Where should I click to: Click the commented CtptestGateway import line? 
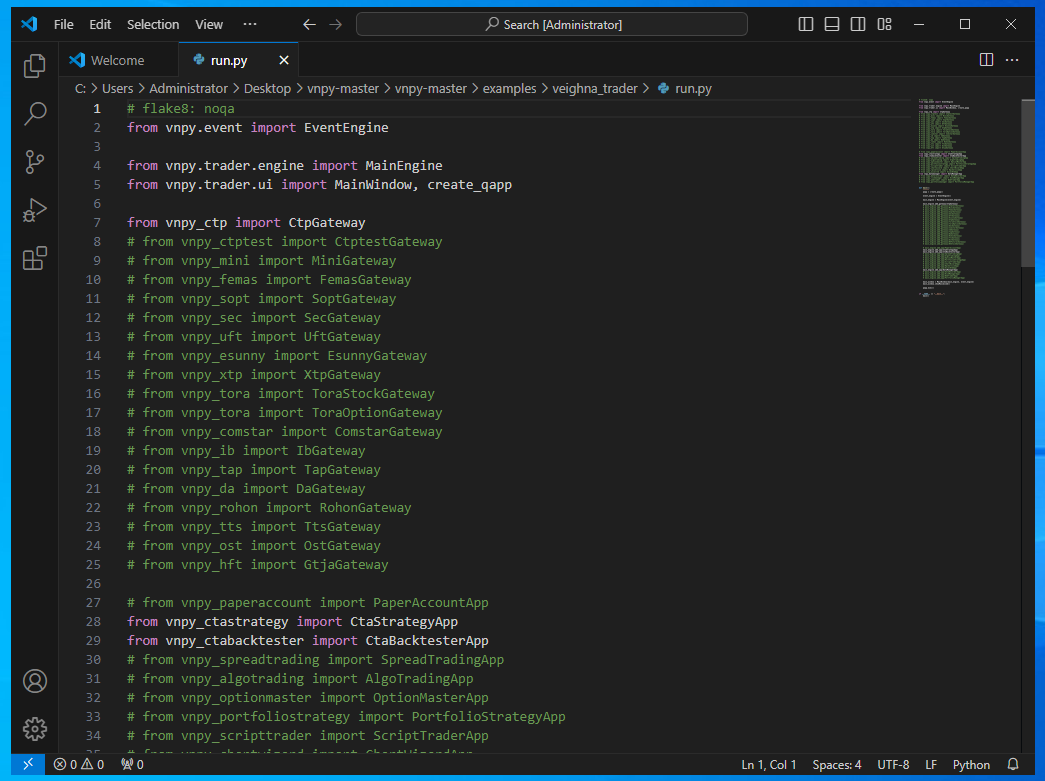[285, 242]
